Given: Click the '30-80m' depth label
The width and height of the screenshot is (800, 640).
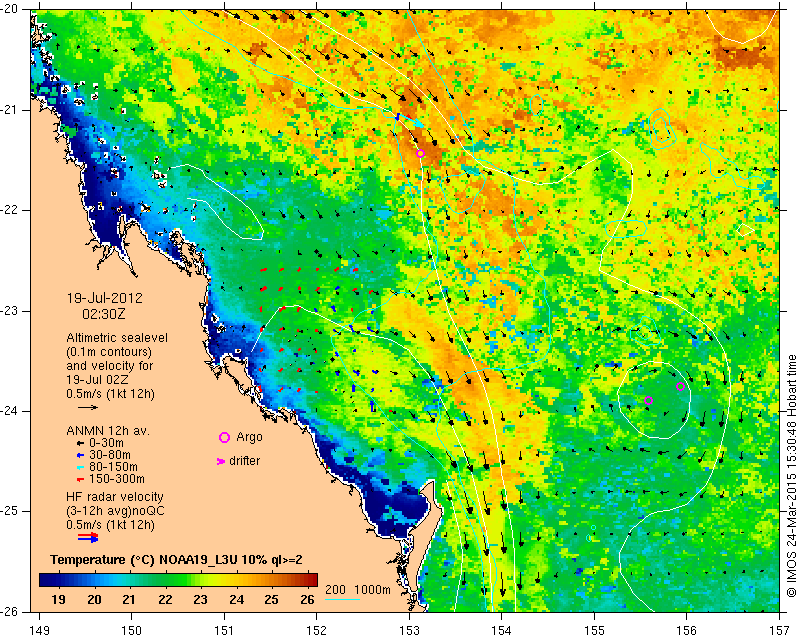Looking at the screenshot, I should tap(110, 455).
